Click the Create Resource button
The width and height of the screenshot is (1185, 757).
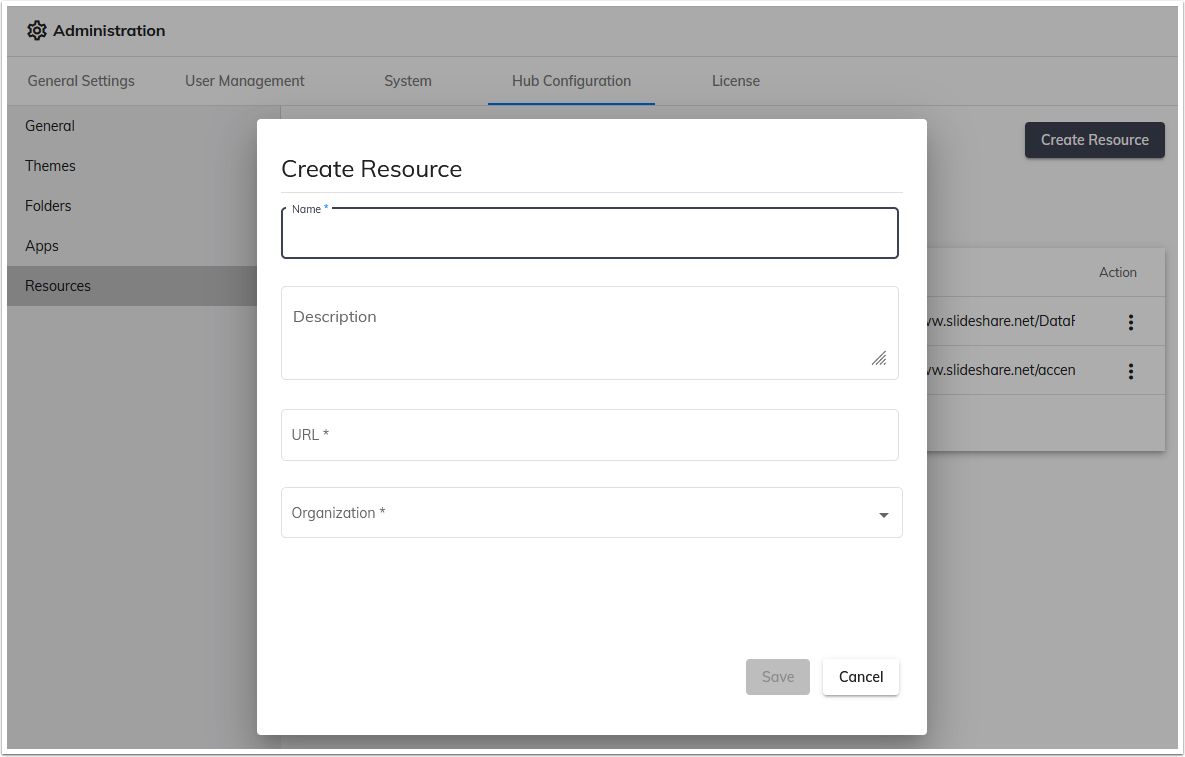tap(1094, 140)
